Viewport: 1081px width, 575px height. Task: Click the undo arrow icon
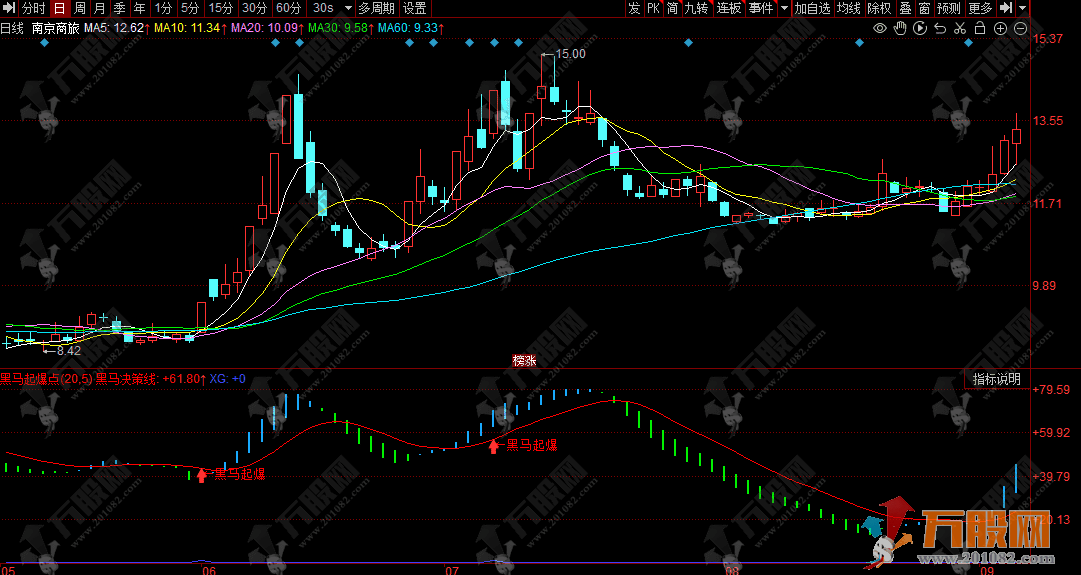(940, 28)
